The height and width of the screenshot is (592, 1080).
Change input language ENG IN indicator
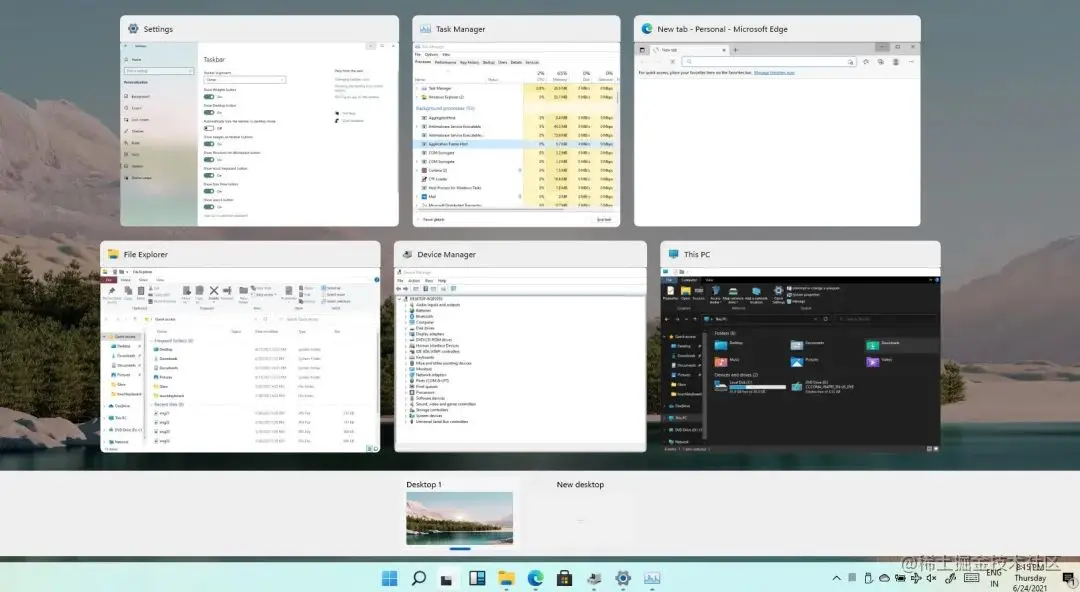pos(994,578)
